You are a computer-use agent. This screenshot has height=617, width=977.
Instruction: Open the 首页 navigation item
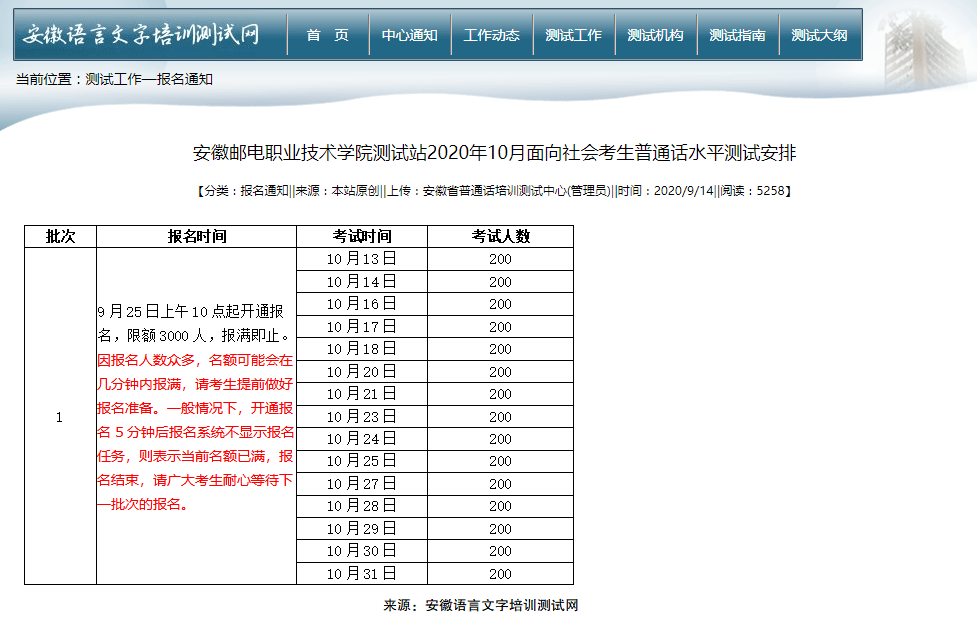click(x=328, y=36)
